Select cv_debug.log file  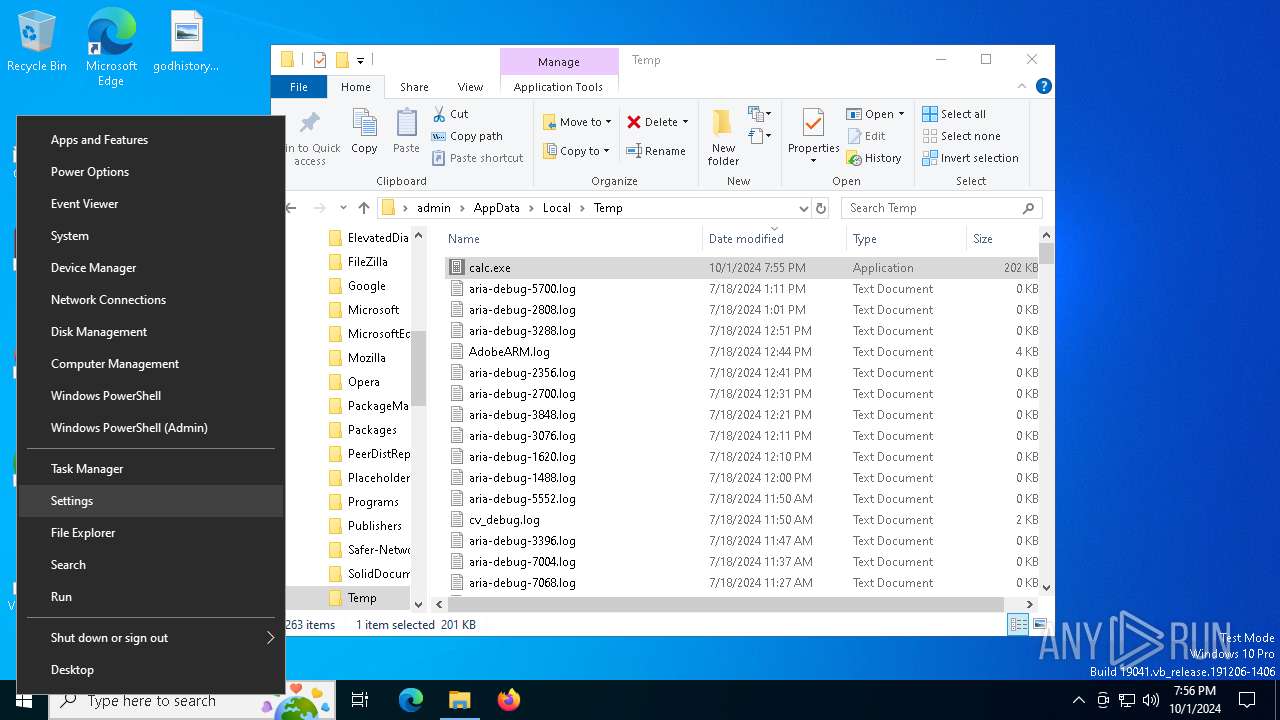tap(740, 520)
